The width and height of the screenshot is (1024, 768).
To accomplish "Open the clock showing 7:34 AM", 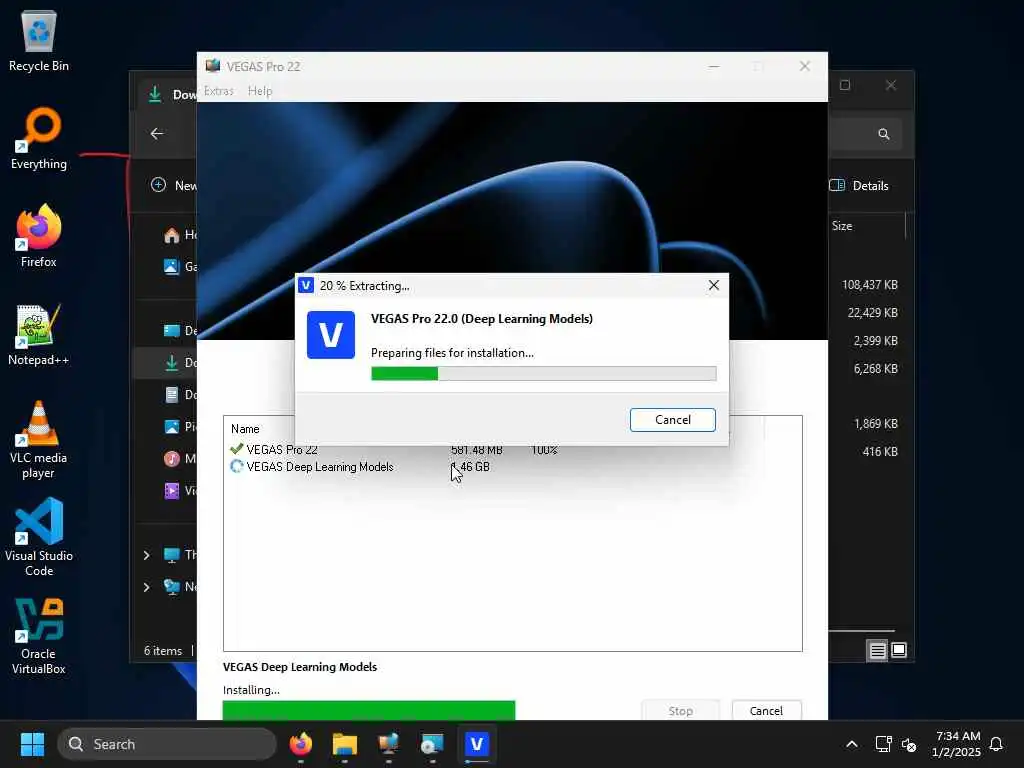I will pyautogui.click(x=957, y=744).
